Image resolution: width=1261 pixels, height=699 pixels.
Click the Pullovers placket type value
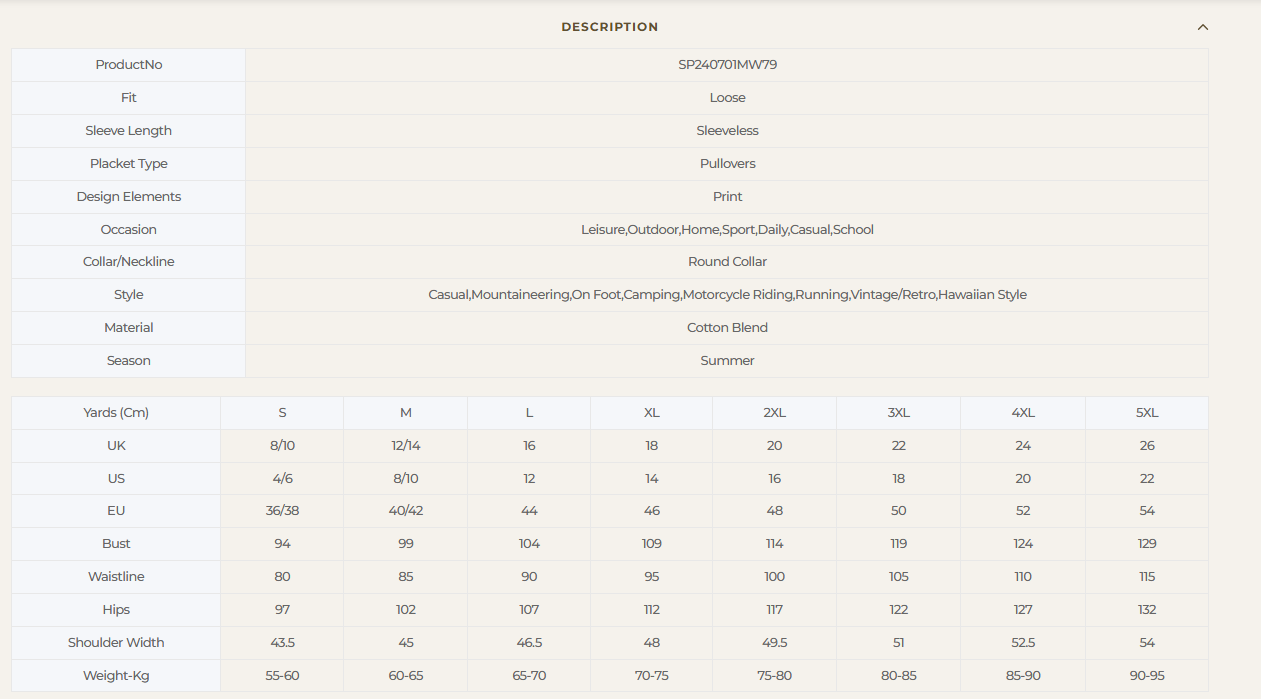pos(727,164)
